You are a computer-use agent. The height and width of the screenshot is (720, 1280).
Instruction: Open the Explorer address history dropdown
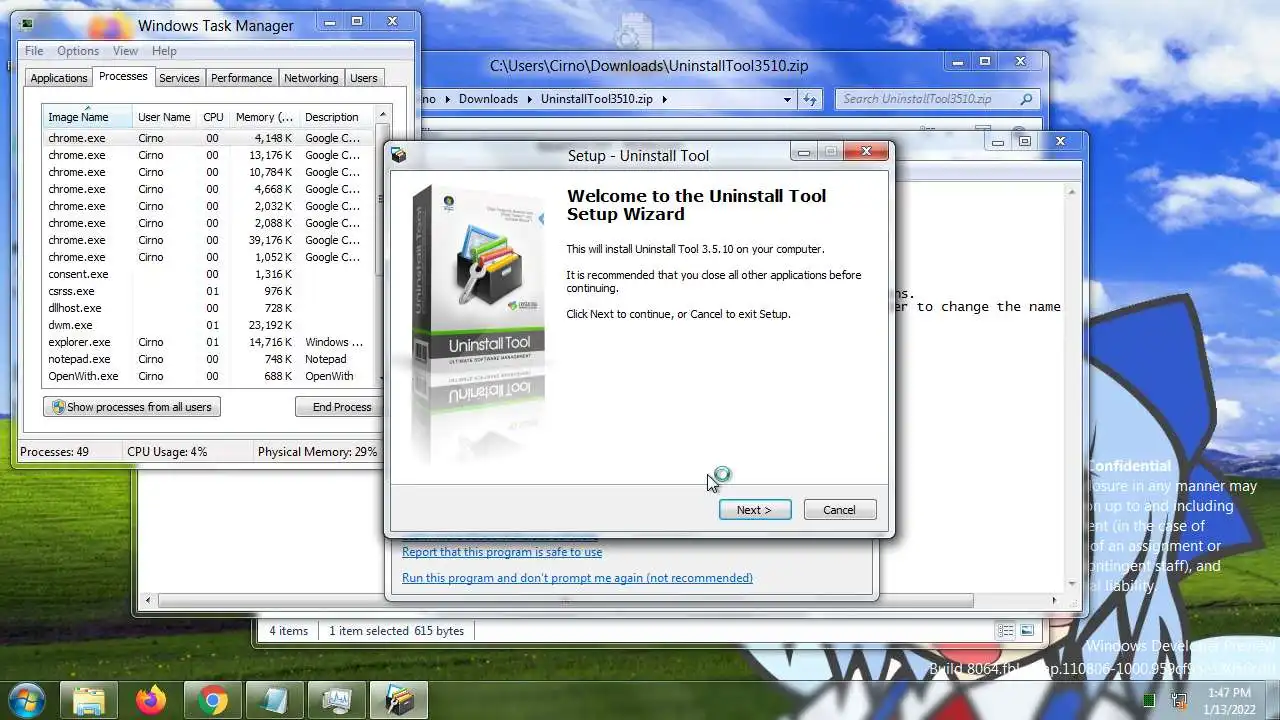pos(787,99)
